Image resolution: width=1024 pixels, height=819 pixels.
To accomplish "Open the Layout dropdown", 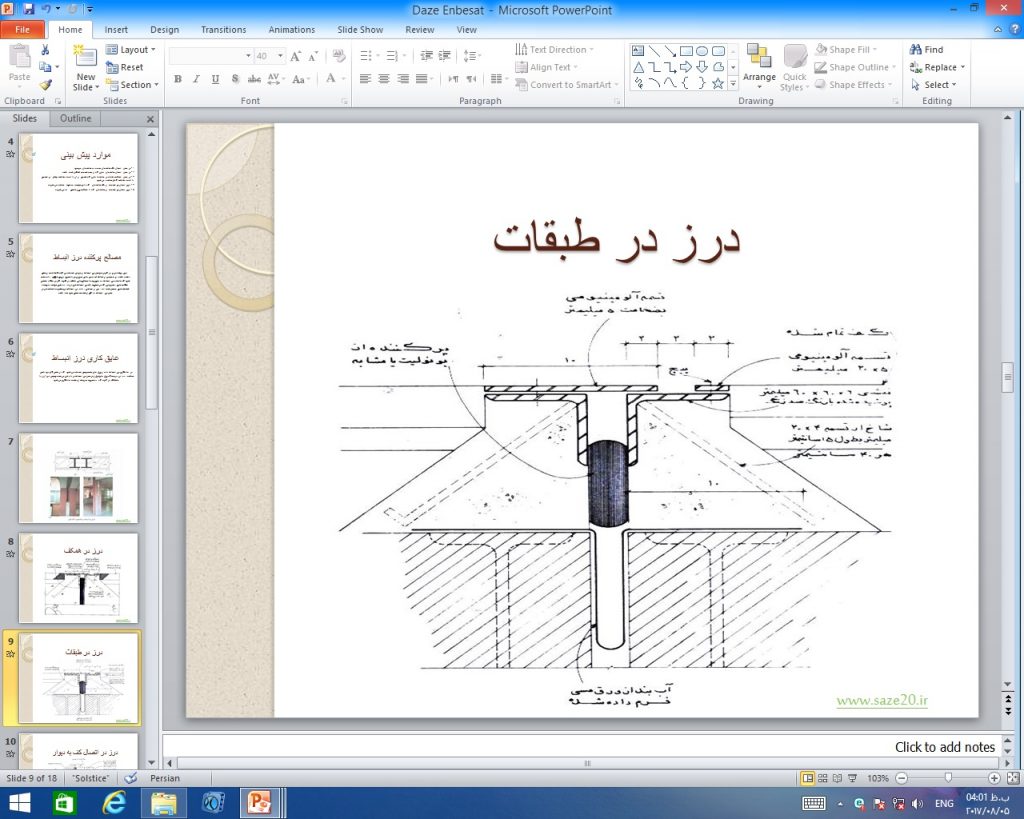I will (131, 50).
